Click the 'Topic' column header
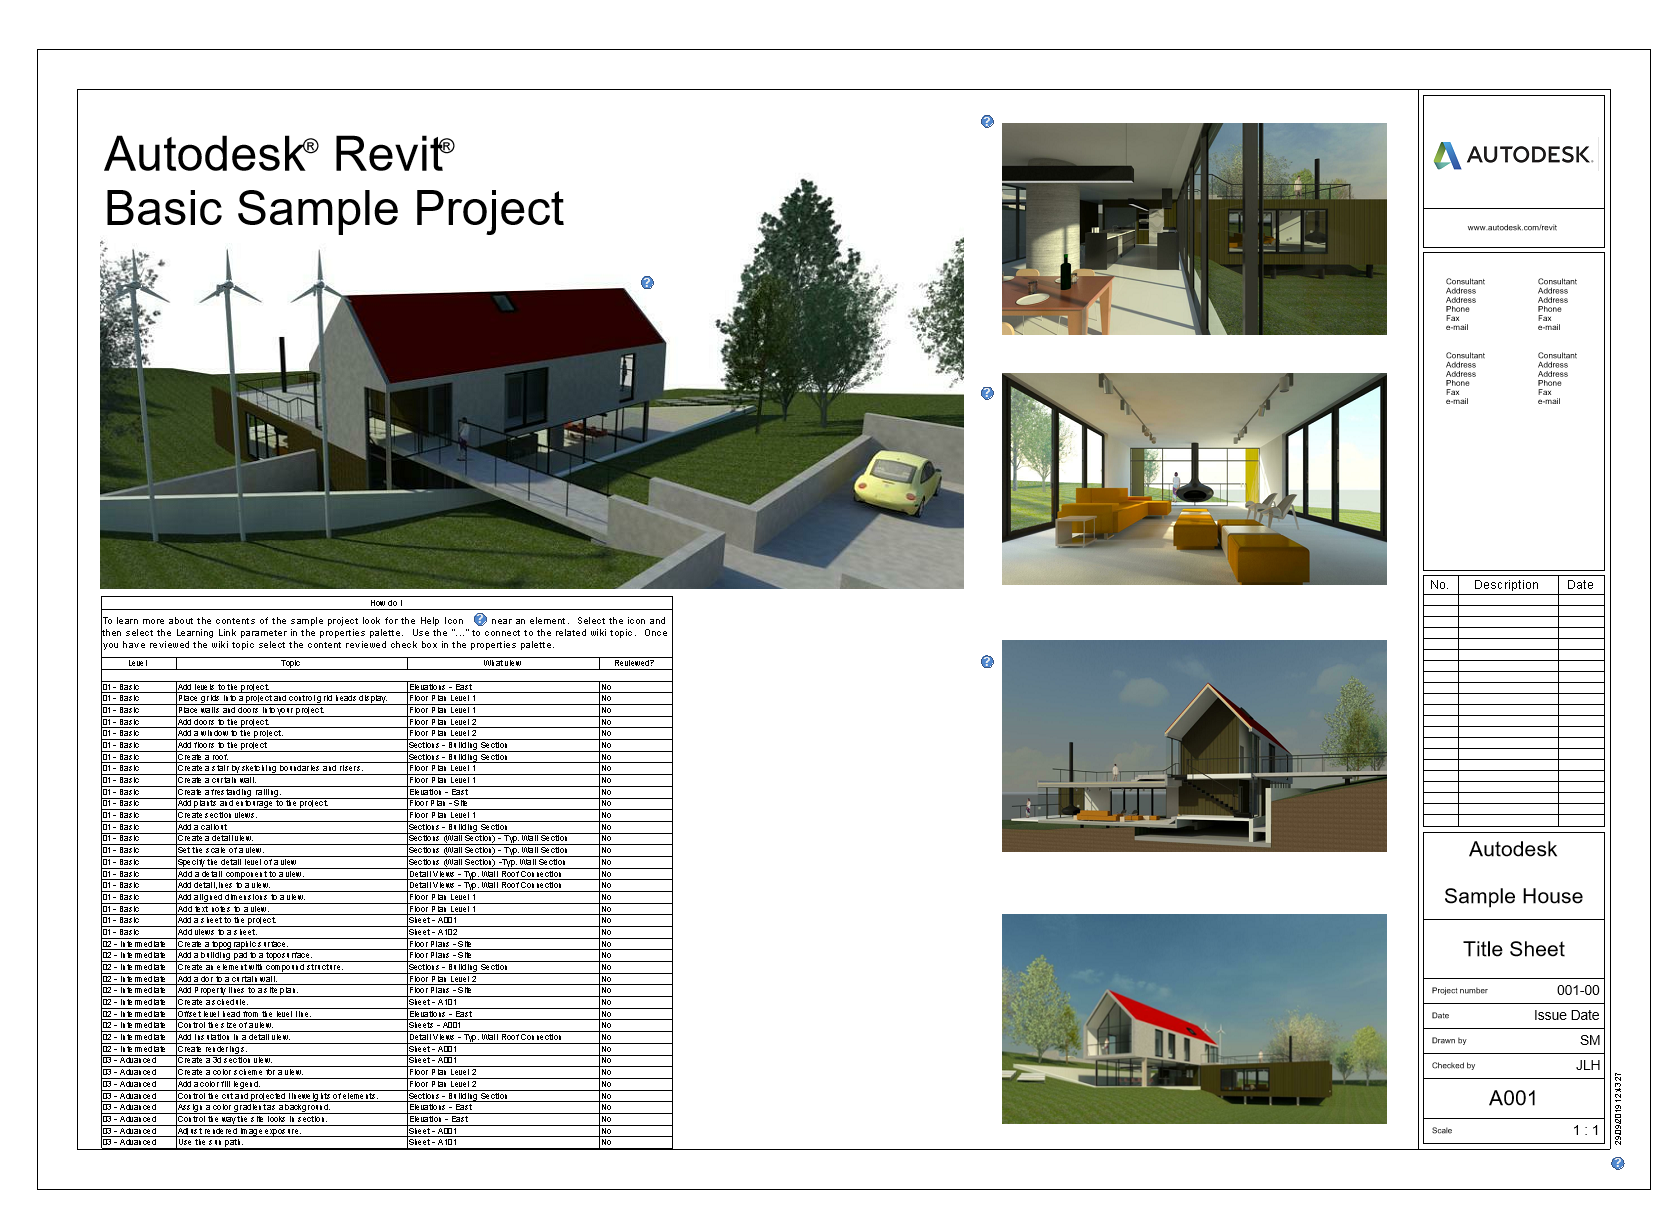Screen dimensions: 1665x1228 (291, 663)
